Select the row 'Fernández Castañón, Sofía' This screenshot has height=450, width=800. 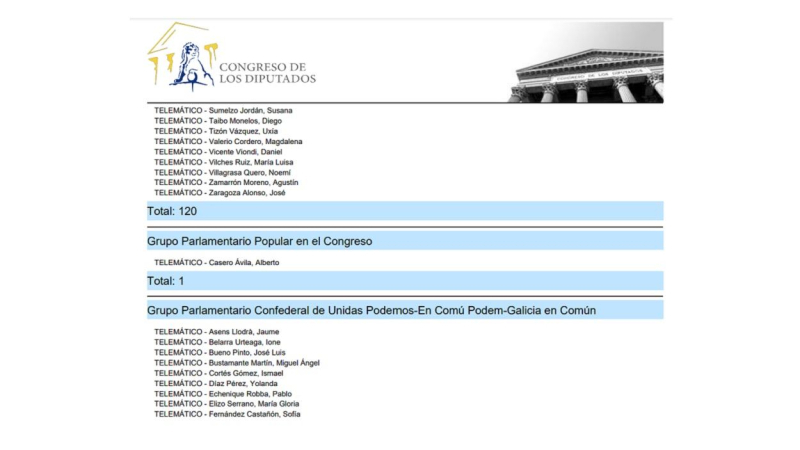click(x=228, y=414)
